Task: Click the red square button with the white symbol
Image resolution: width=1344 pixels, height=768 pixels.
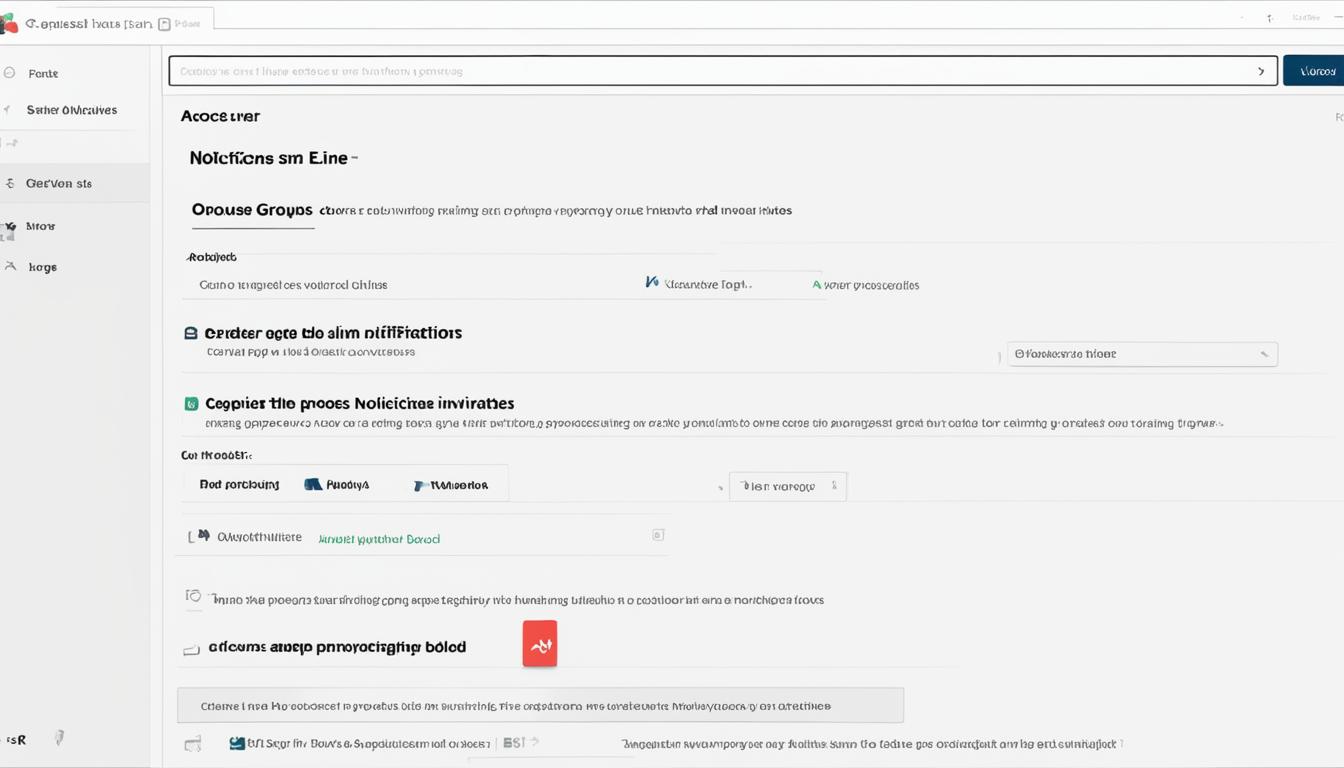Action: coord(540,644)
